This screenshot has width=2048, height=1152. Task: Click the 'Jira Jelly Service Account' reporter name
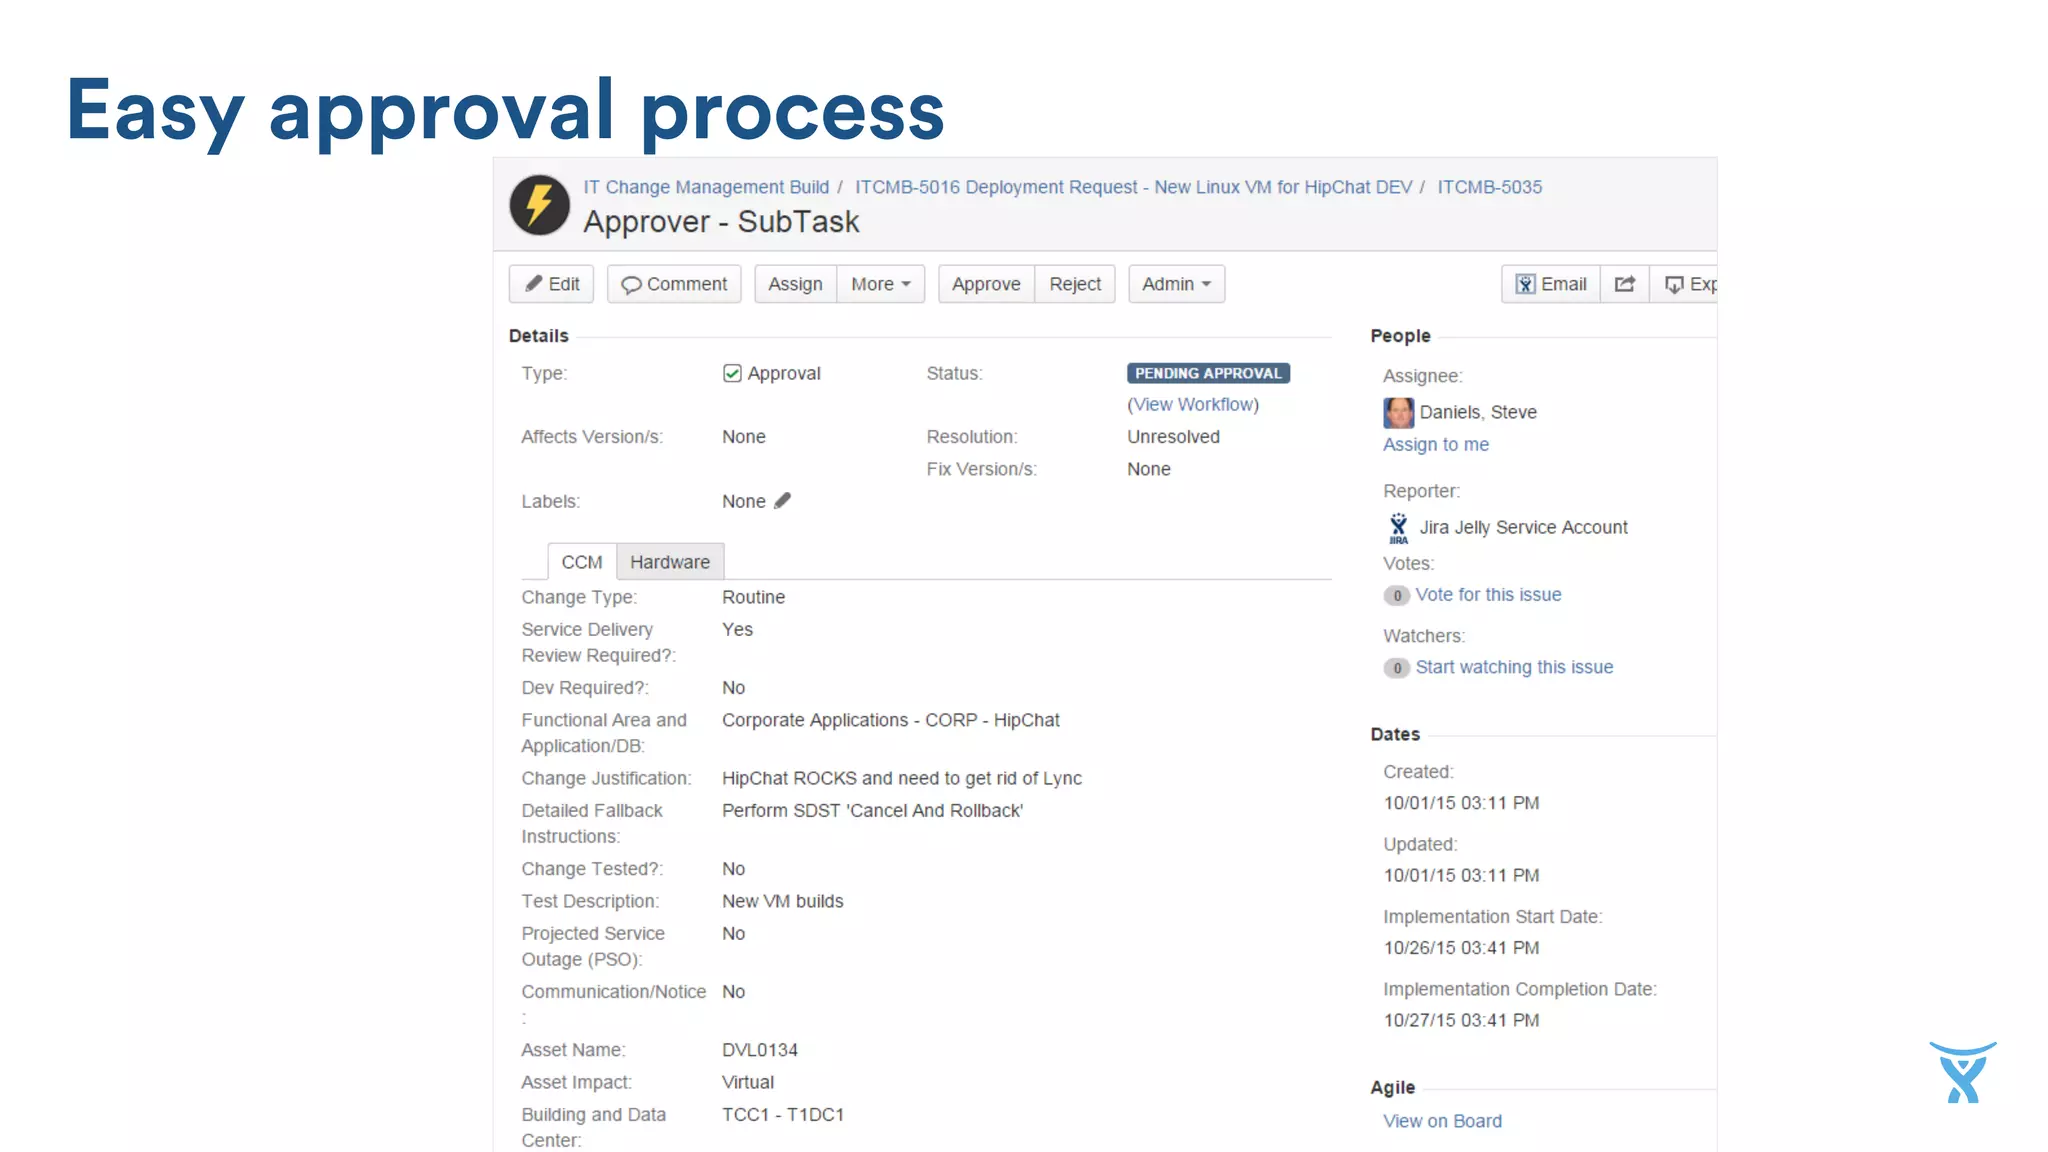point(1523,527)
